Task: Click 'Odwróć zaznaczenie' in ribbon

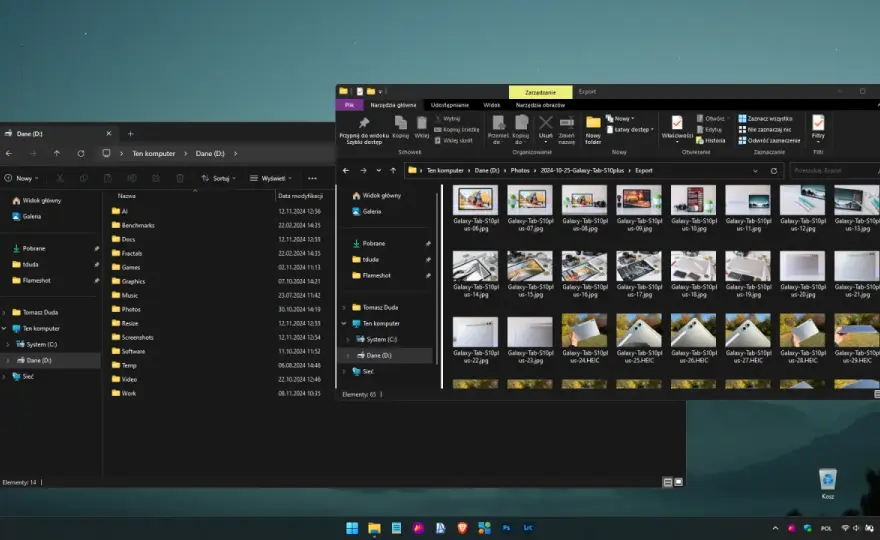Action: click(769, 141)
